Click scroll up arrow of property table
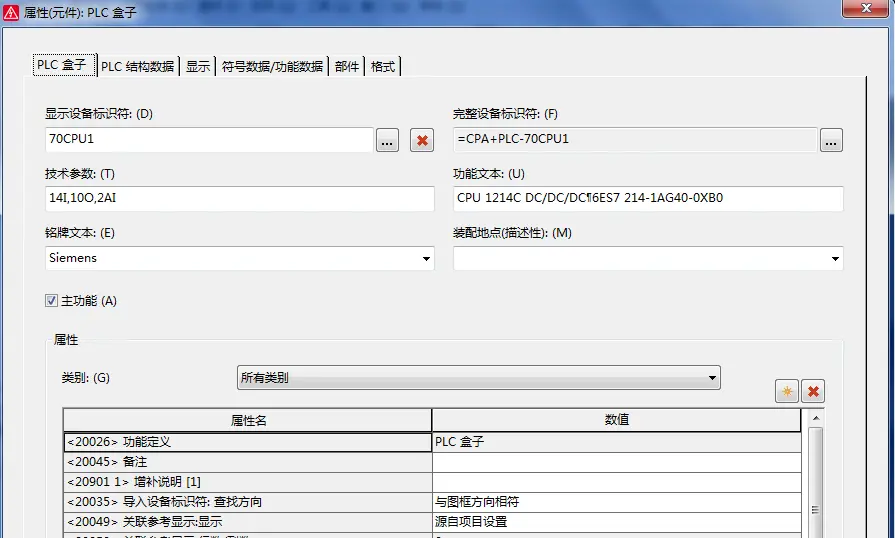 point(816,418)
